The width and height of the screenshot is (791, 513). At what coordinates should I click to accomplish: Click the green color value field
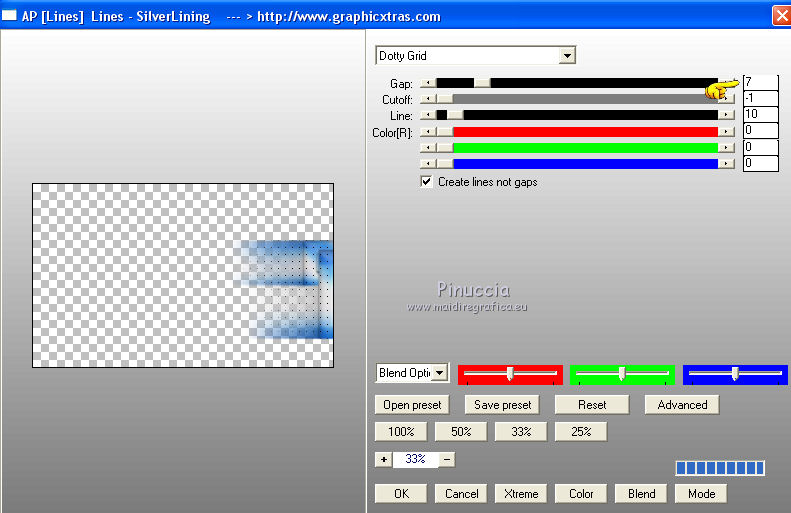(x=761, y=147)
